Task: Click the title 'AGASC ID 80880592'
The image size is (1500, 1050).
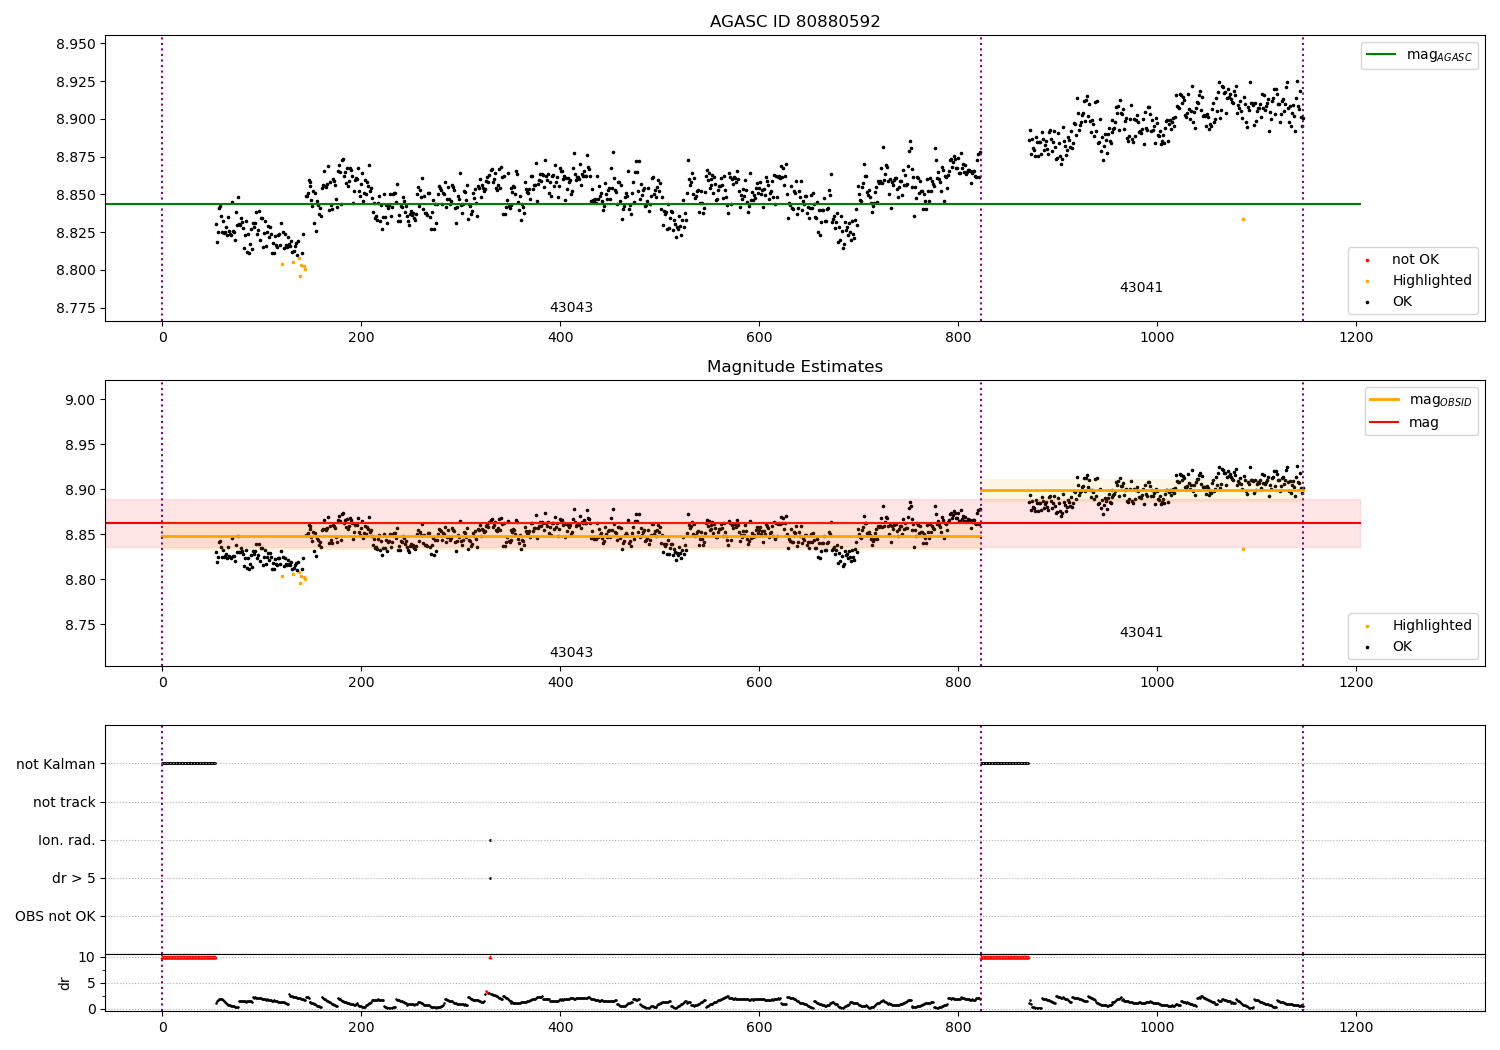Action: (795, 22)
